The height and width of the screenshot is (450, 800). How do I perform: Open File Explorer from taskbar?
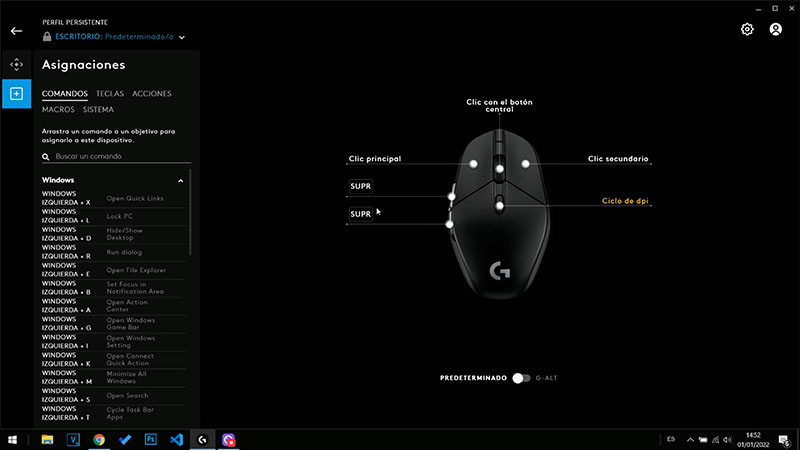pos(47,440)
